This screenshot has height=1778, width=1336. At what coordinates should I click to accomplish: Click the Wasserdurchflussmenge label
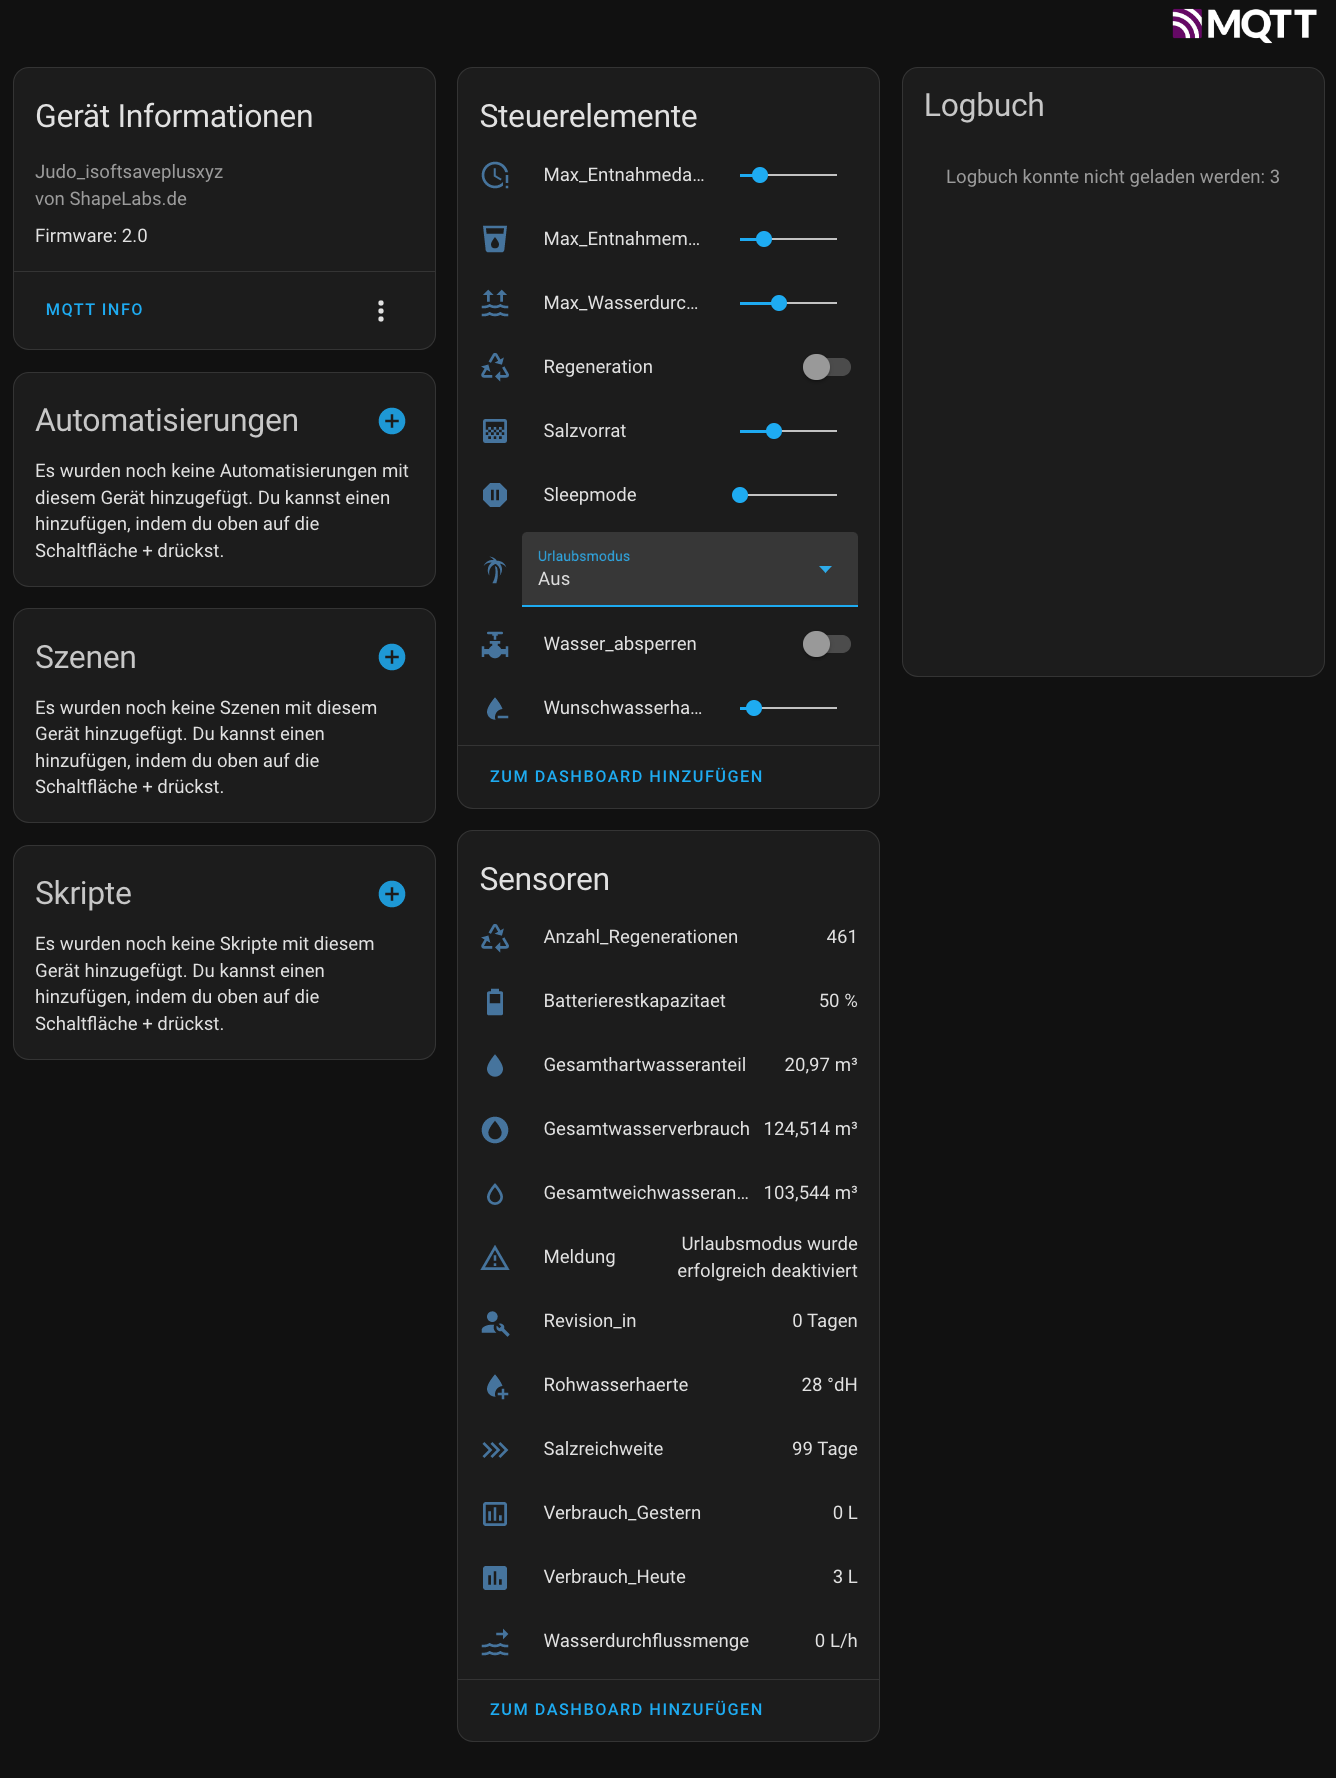tap(646, 1641)
